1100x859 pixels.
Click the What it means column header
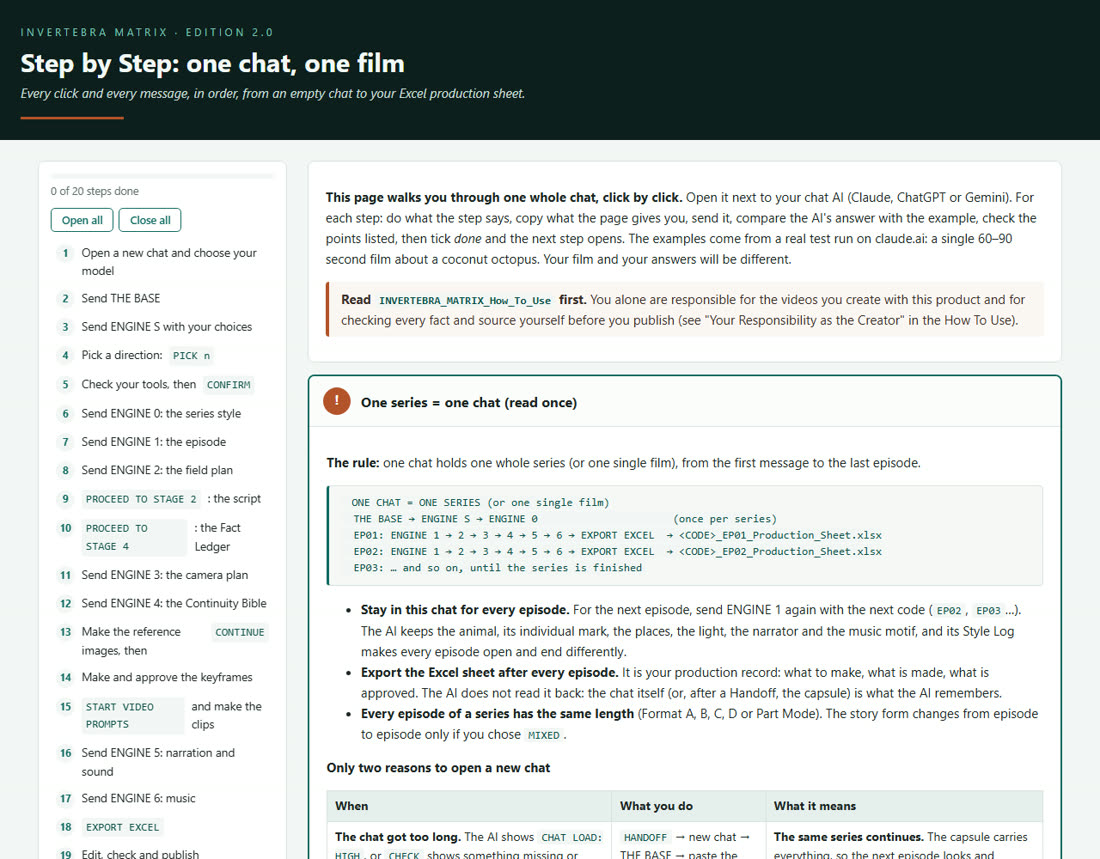[904, 806]
